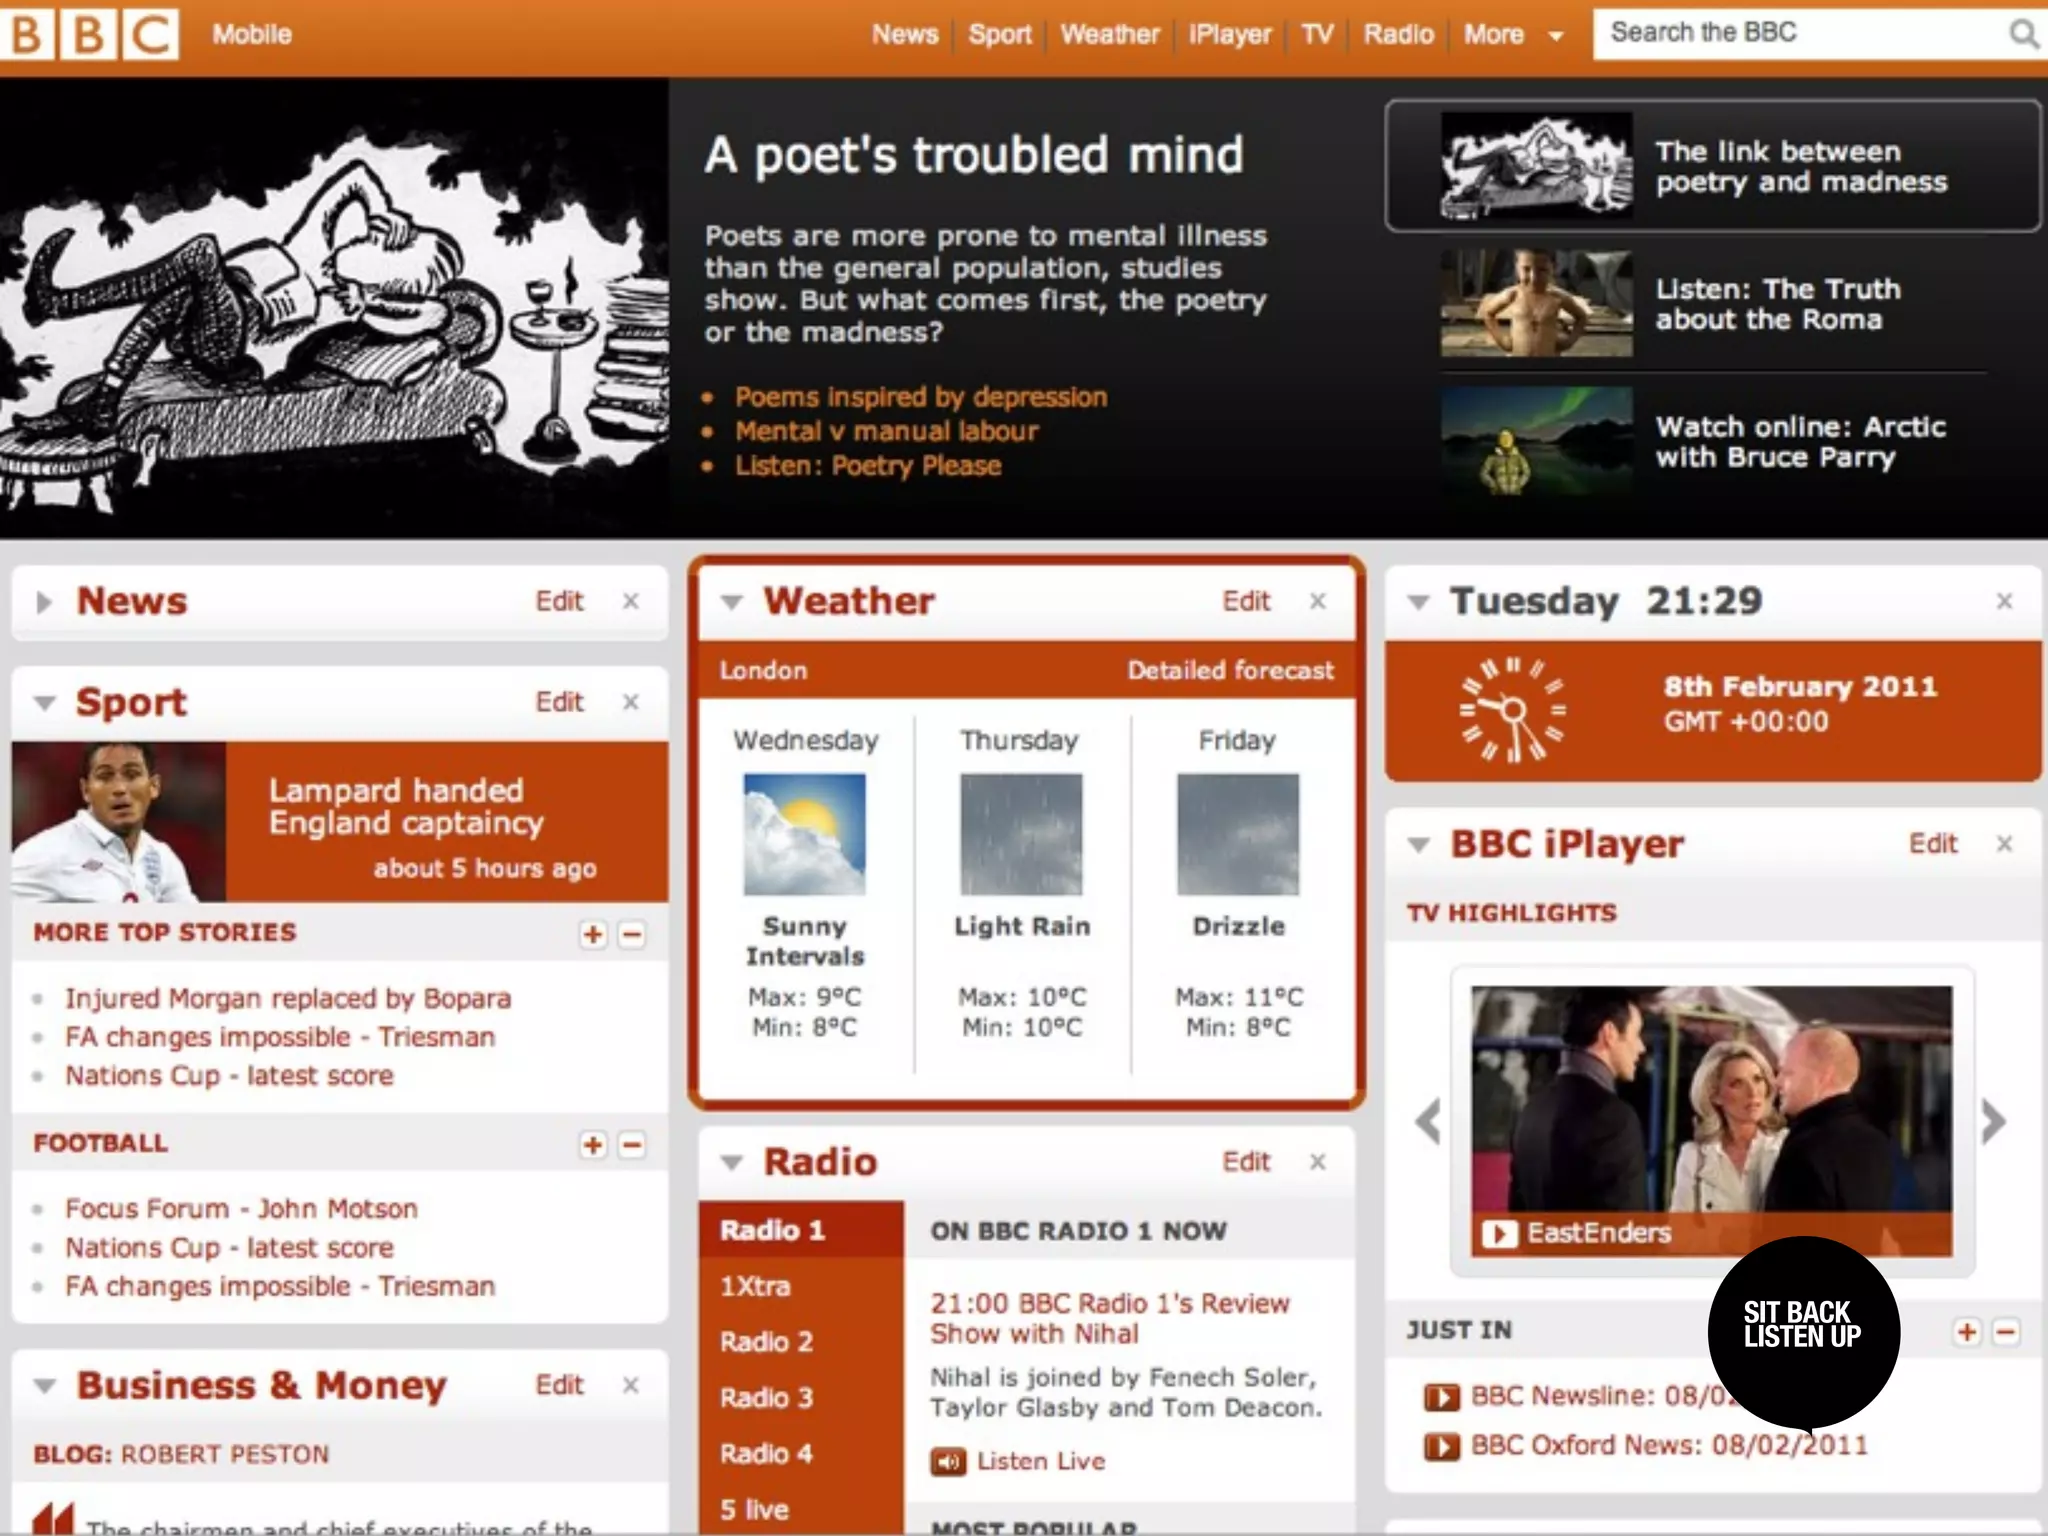Click the search magnifier icon

click(2023, 34)
